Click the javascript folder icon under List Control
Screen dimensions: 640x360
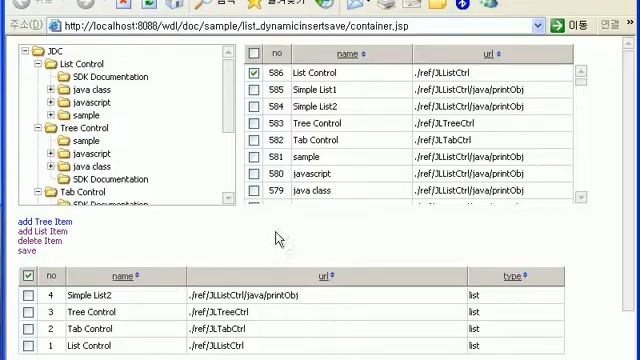point(64,102)
